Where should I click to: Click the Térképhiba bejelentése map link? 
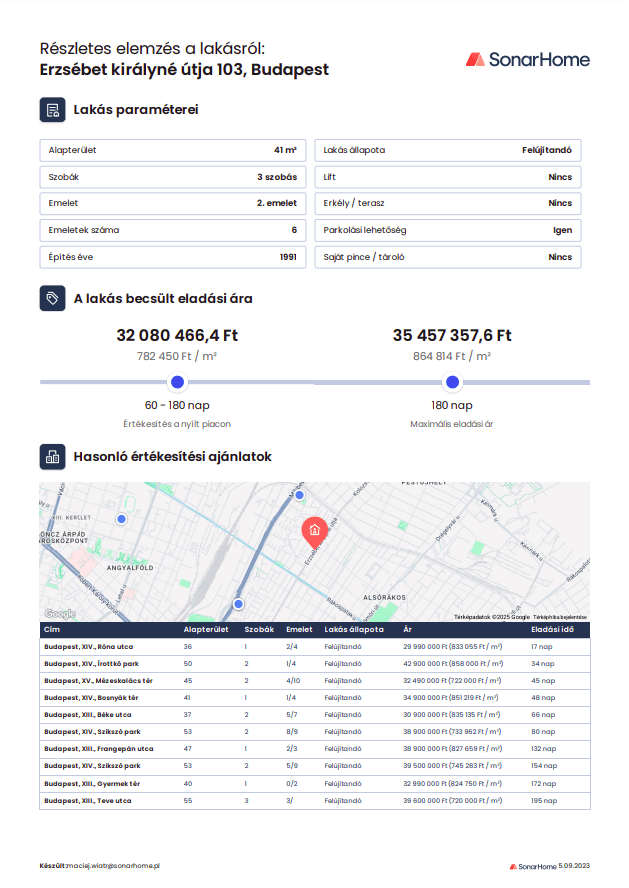coord(559,617)
